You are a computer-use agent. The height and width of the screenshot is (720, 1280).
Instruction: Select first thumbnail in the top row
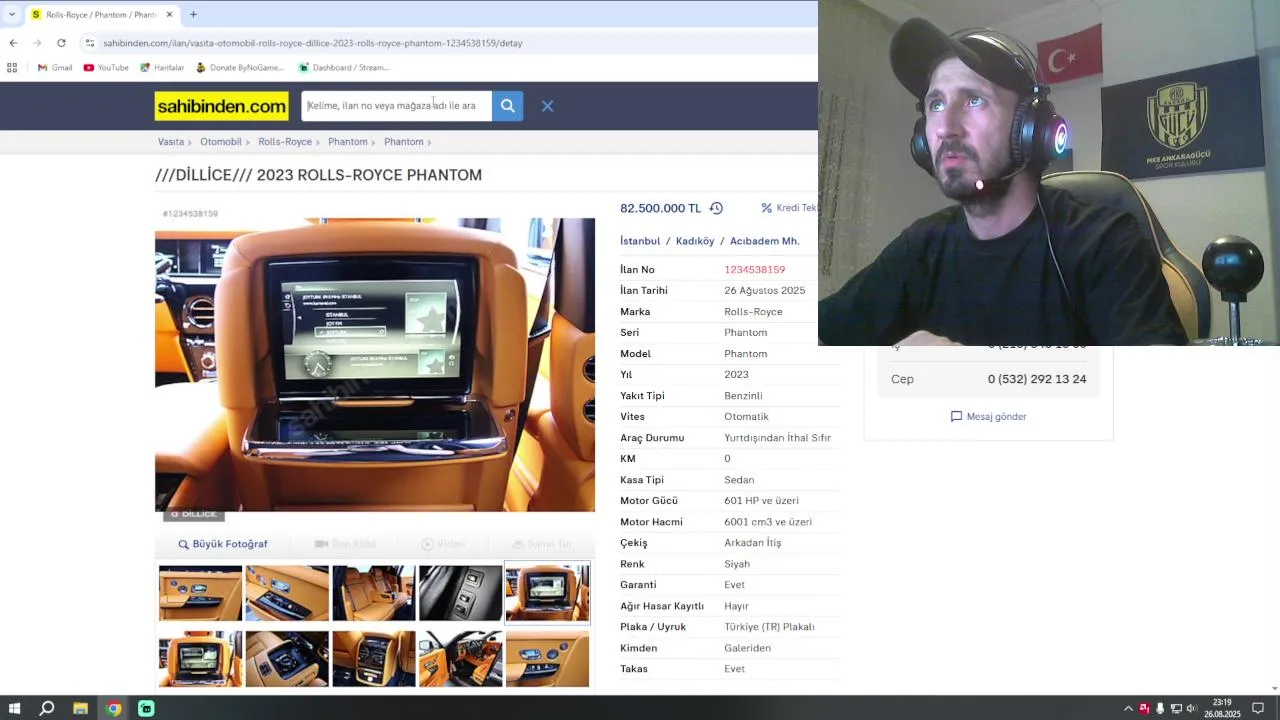[x=200, y=593]
